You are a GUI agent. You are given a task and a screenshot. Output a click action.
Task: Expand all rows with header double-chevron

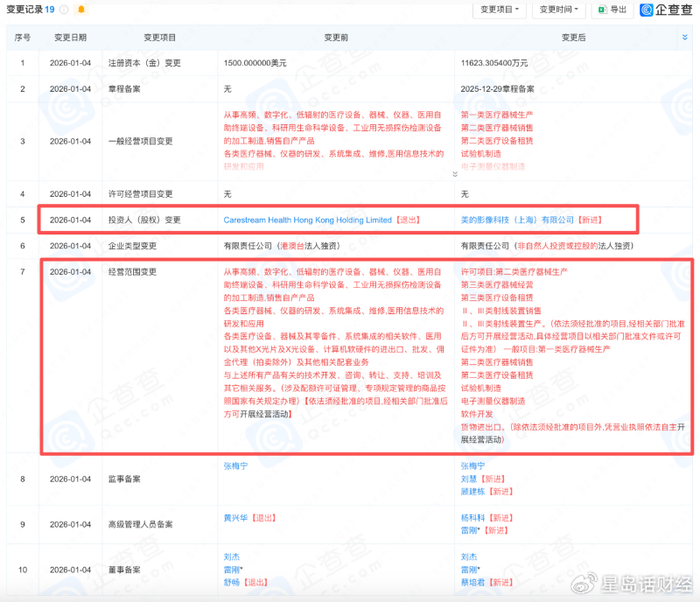click(685, 38)
